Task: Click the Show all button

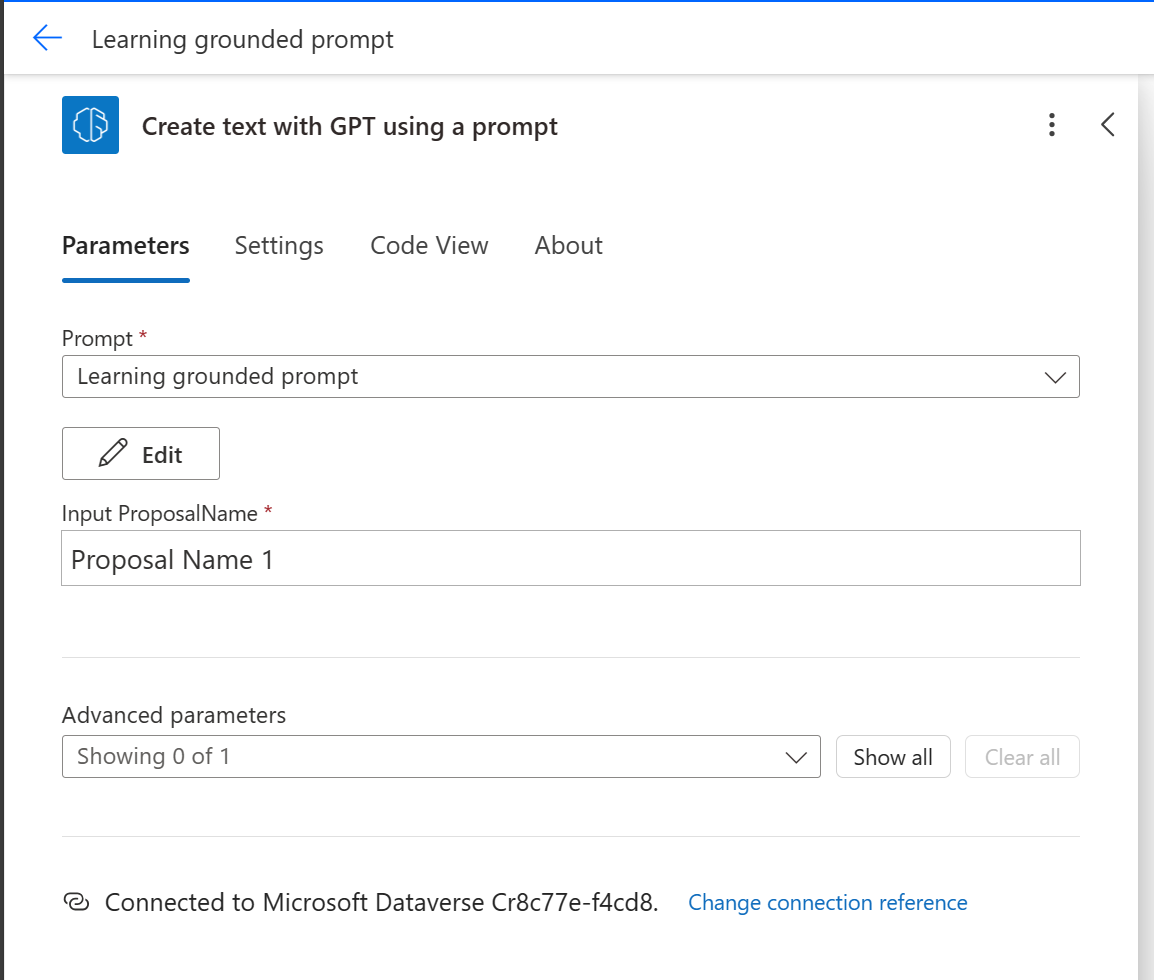Action: [x=893, y=756]
